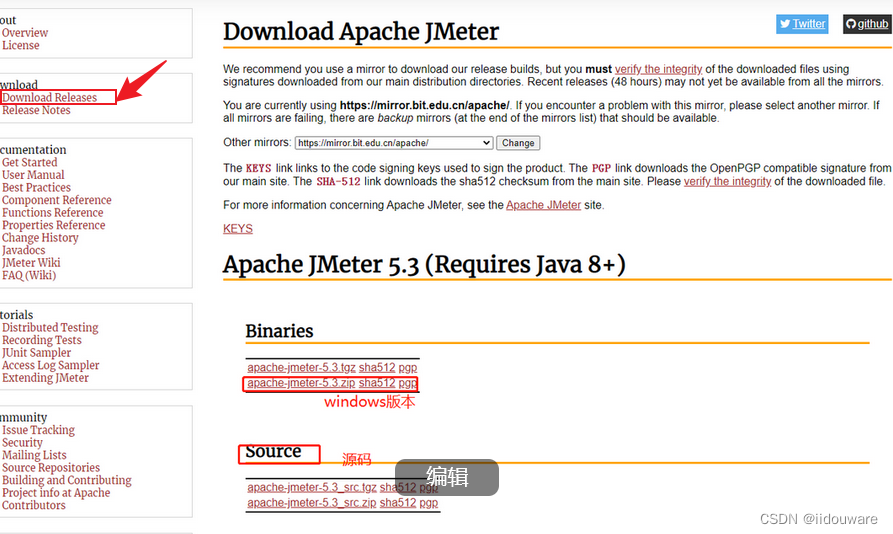Open Project info at Apache link
This screenshot has height=534, width=893.
click(x=56, y=492)
